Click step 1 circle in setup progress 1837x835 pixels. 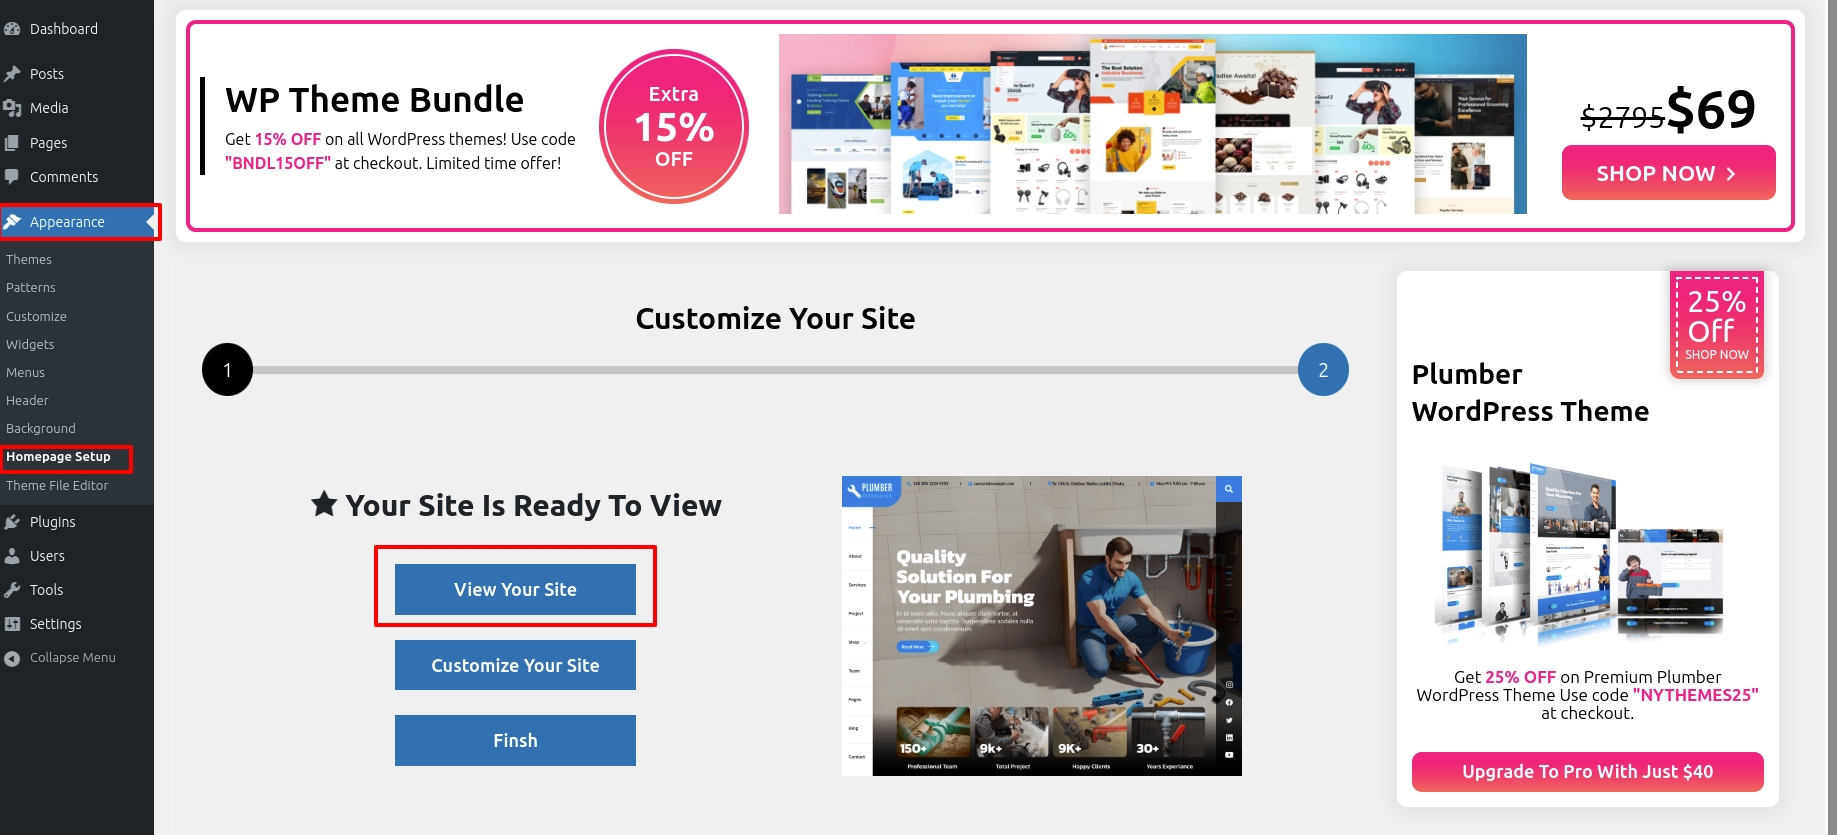pos(227,370)
